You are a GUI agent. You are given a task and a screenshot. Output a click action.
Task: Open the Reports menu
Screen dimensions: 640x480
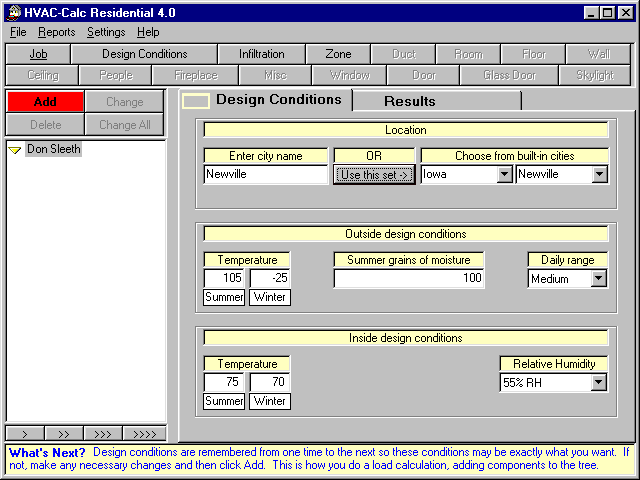(x=56, y=32)
